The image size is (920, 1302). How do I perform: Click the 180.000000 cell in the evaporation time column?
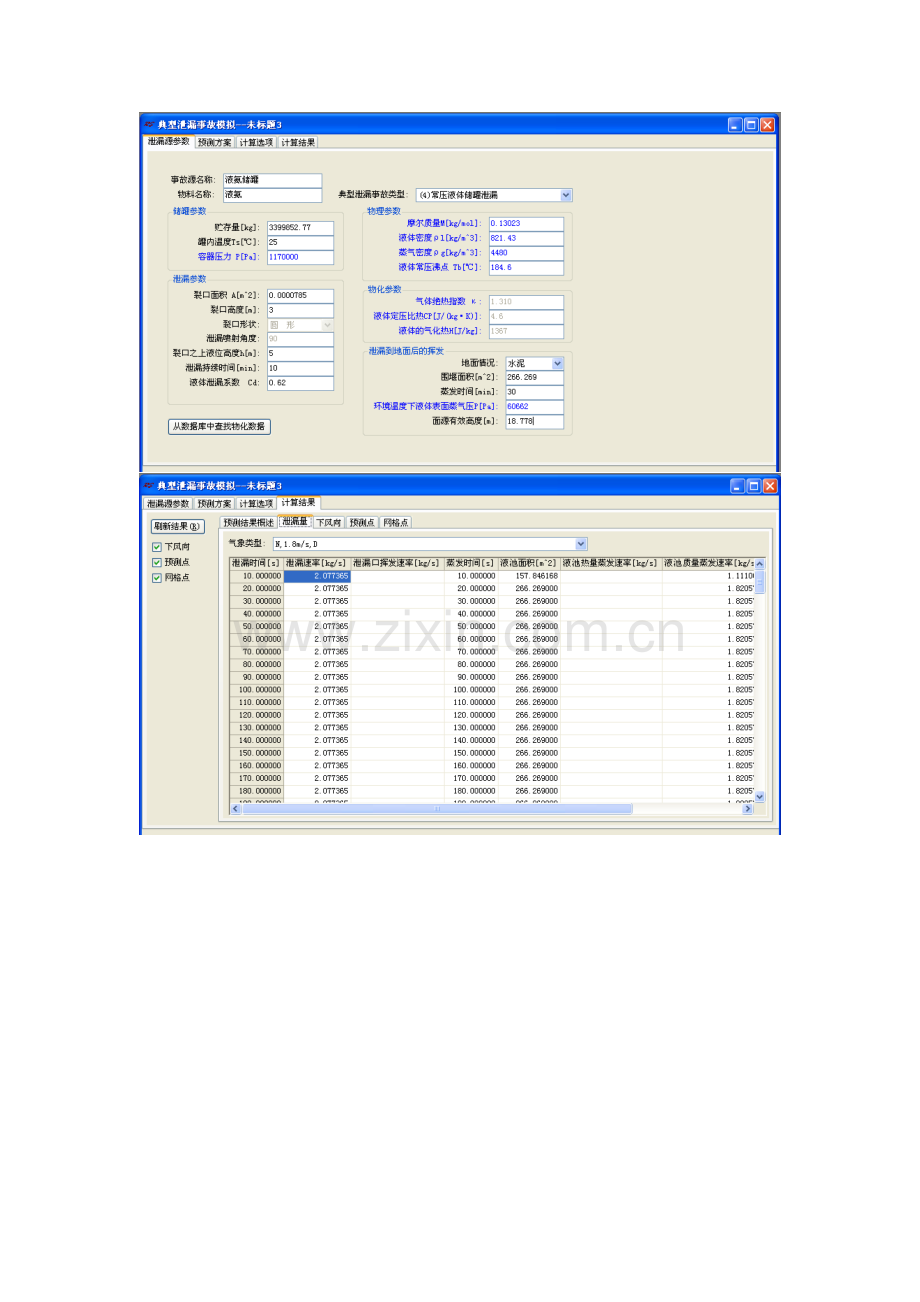(471, 791)
